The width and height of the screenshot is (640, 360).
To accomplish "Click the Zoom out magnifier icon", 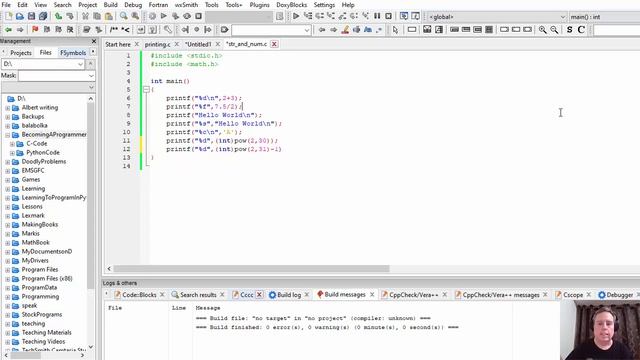I will pyautogui.click(x=554, y=30).
